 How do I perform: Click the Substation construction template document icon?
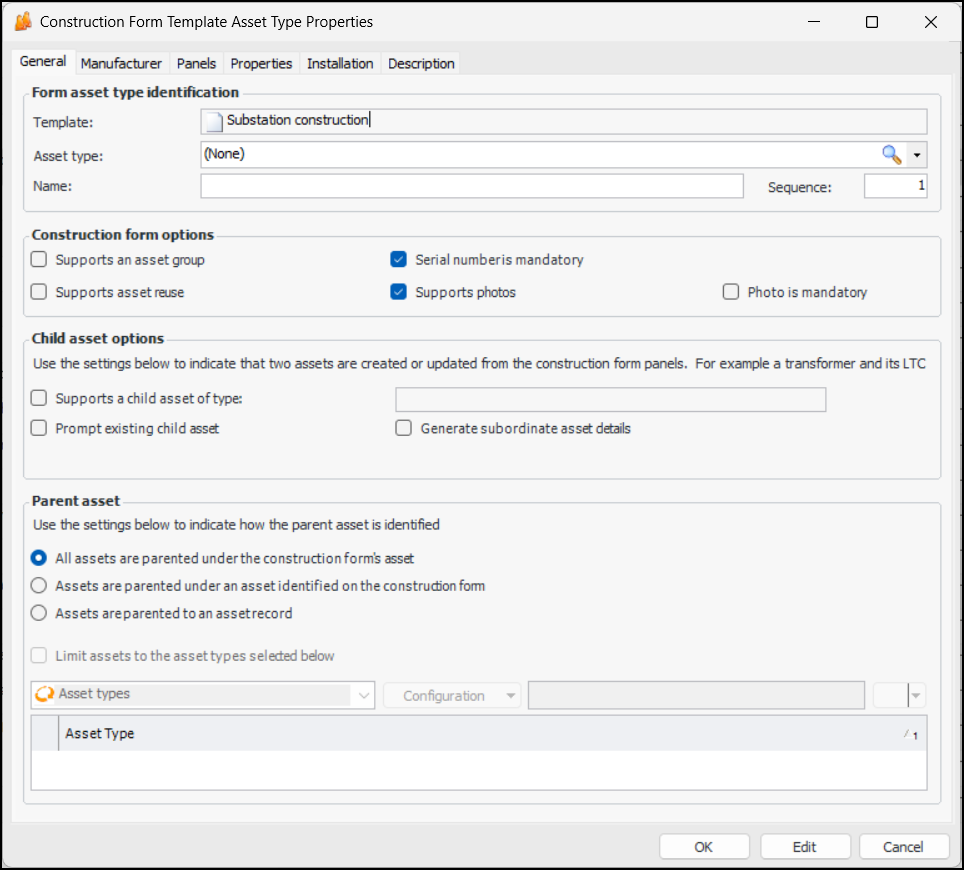pyautogui.click(x=212, y=121)
